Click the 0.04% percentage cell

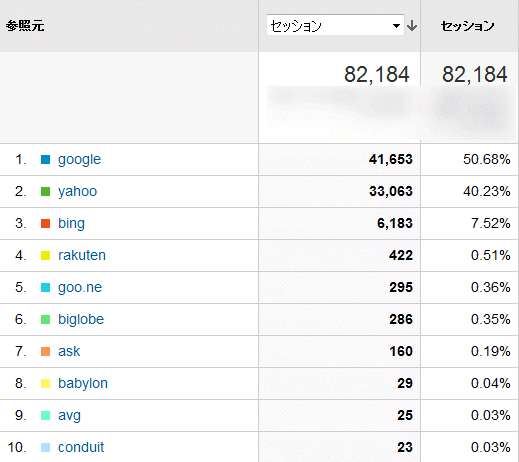[x=491, y=384]
